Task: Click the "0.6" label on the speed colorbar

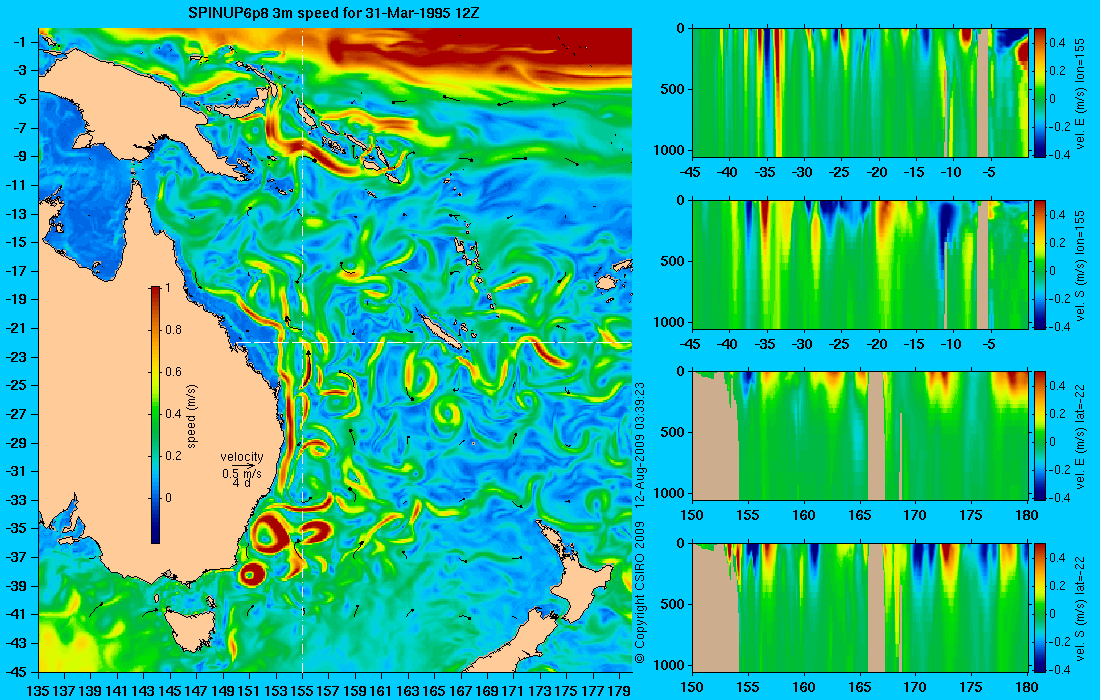Action: (173, 372)
